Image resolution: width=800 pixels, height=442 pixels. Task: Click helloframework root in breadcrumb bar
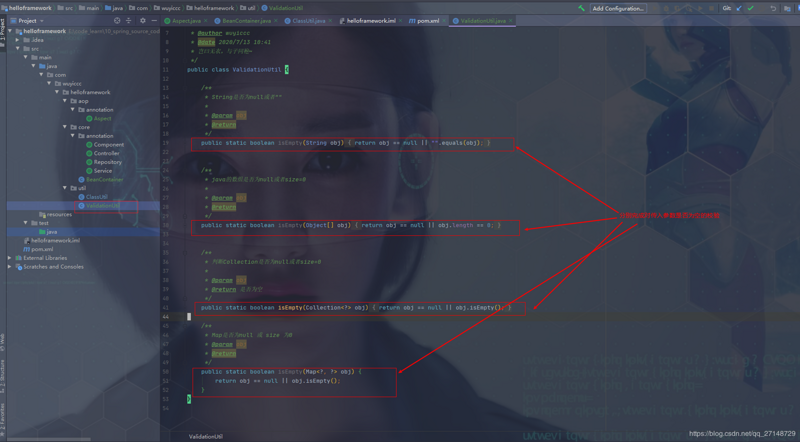(27, 8)
